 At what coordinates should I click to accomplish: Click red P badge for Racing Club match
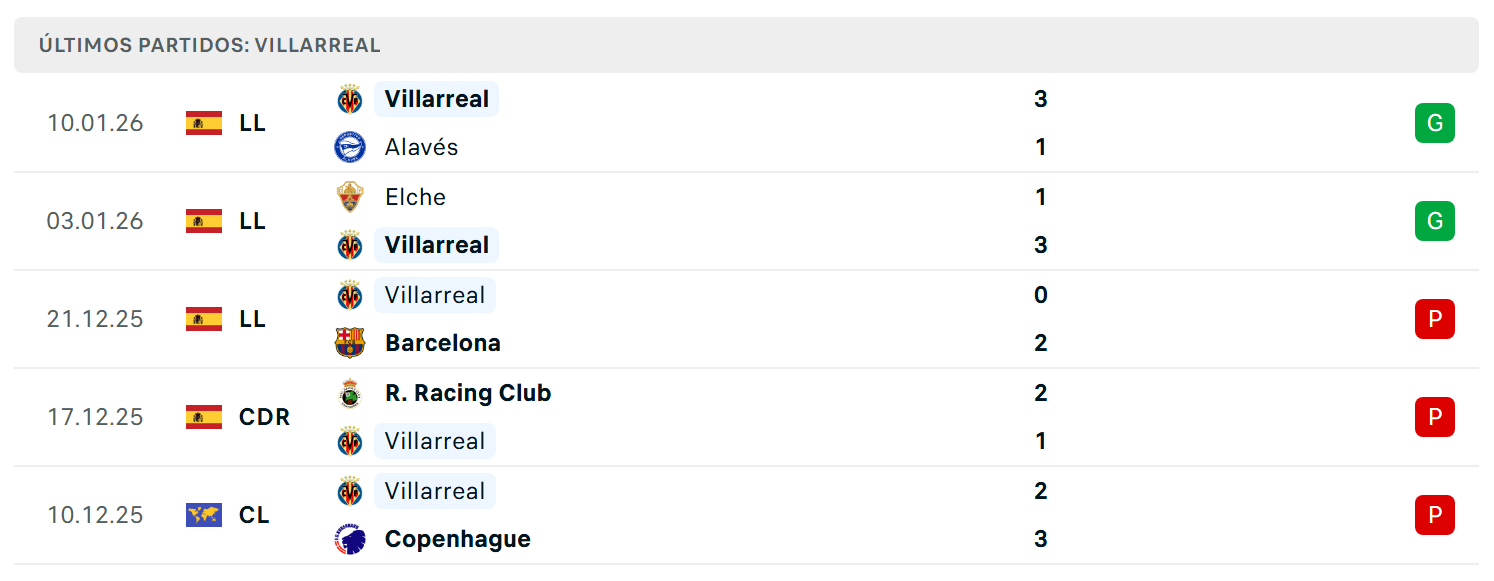click(x=1434, y=417)
